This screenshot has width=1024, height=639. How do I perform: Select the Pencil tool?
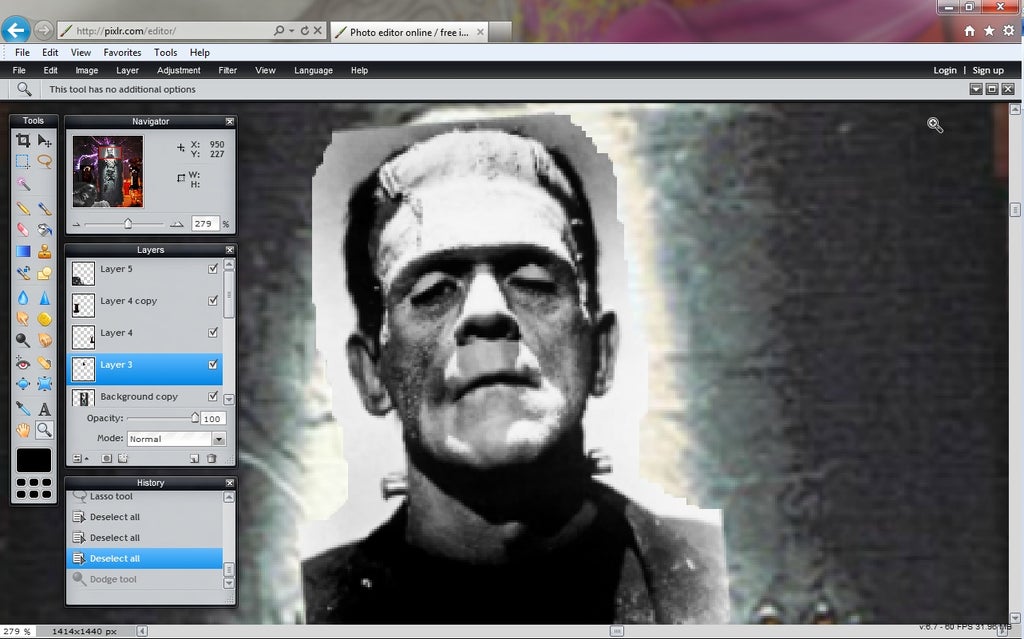point(23,208)
